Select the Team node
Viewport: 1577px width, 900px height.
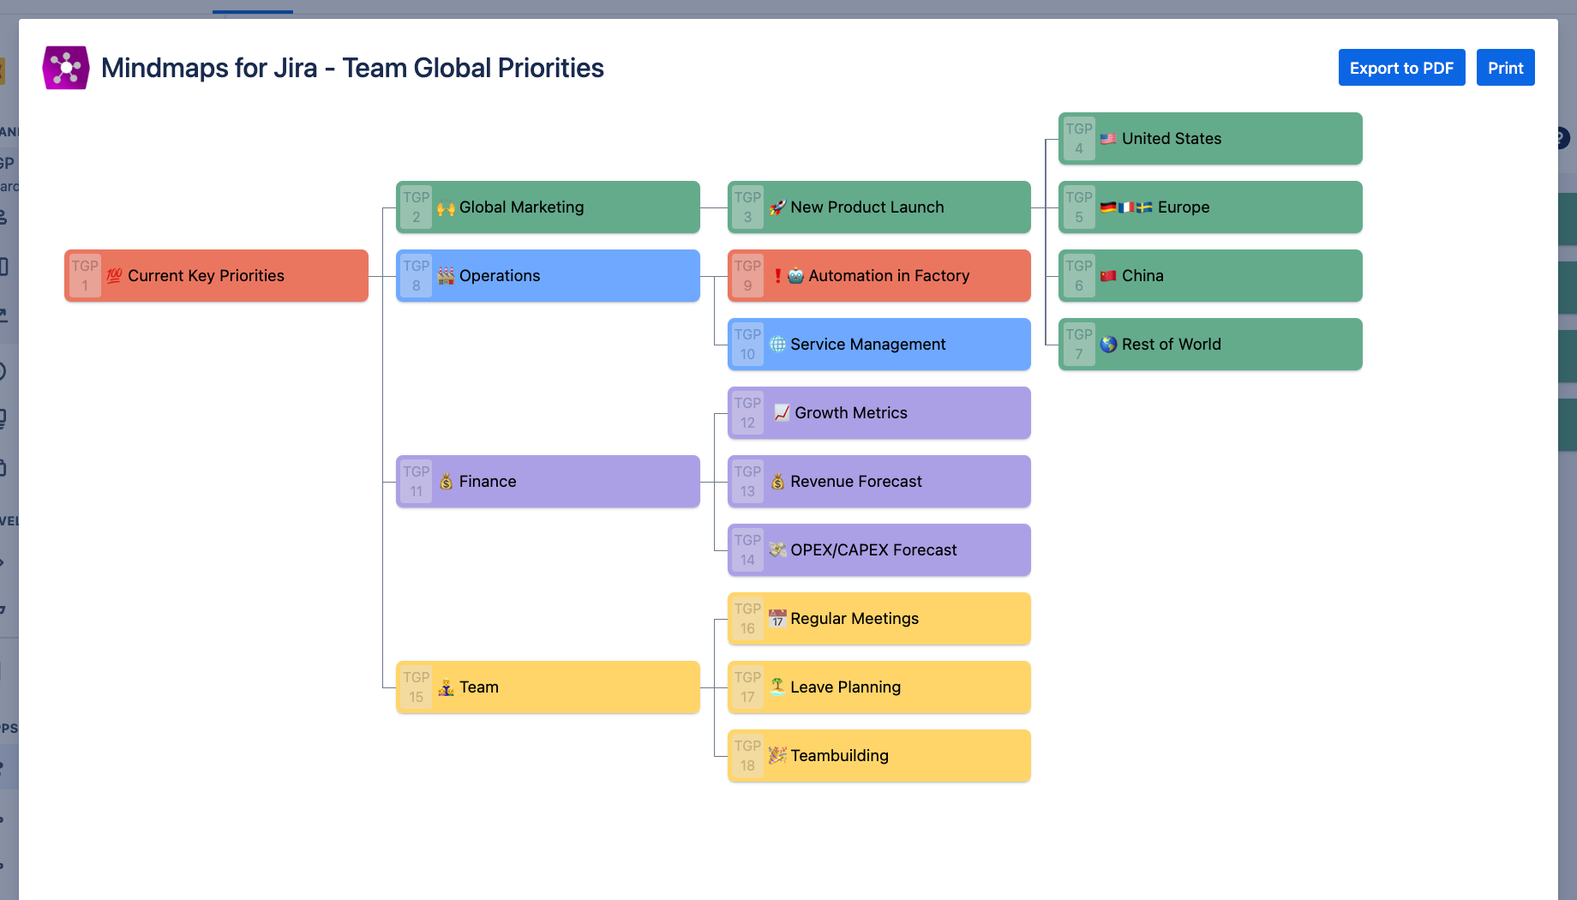pyautogui.click(x=548, y=687)
